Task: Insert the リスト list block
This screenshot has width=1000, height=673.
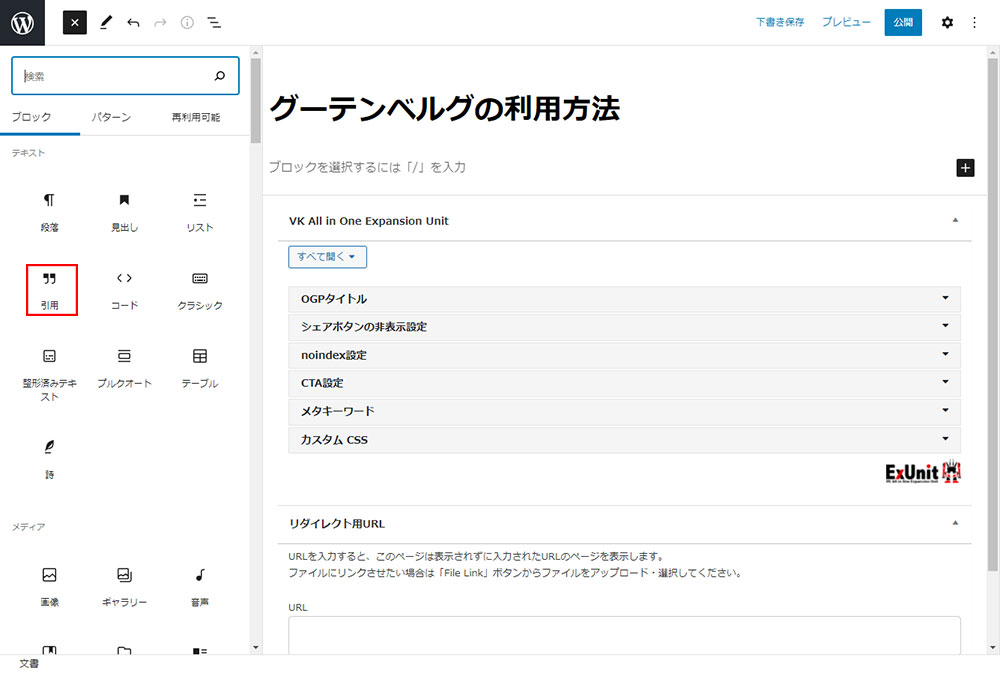Action: pyautogui.click(x=200, y=211)
